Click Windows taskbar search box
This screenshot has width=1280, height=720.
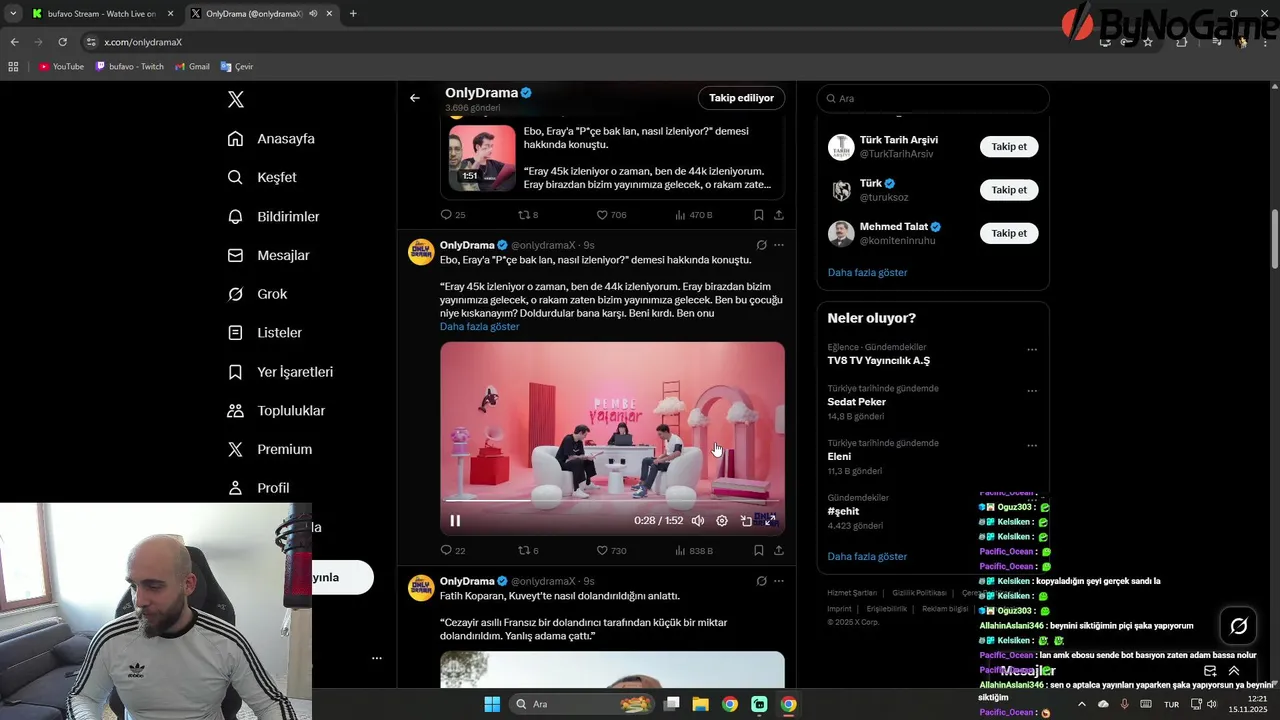coord(583,704)
